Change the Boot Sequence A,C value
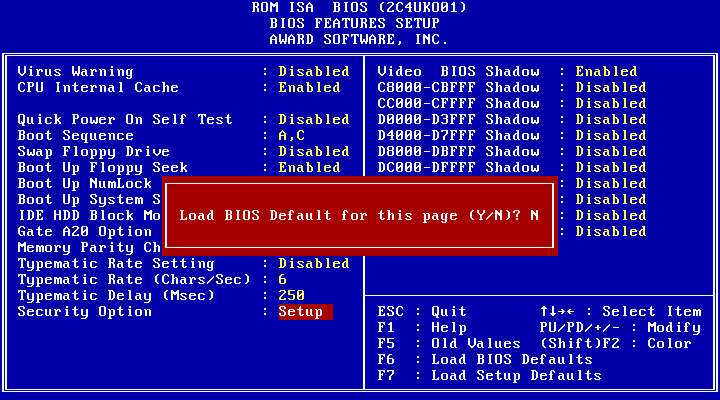This screenshot has width=720, height=400. (292, 135)
